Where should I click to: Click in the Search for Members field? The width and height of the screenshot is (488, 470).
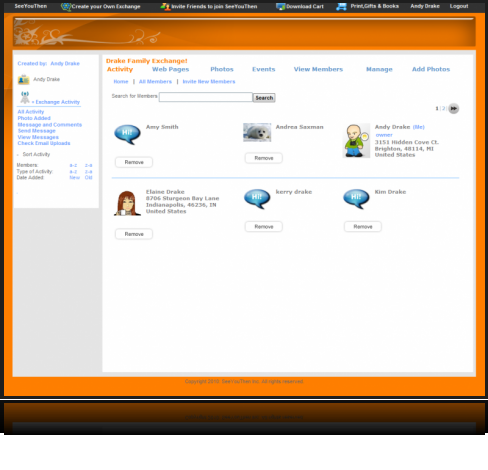pos(206,97)
